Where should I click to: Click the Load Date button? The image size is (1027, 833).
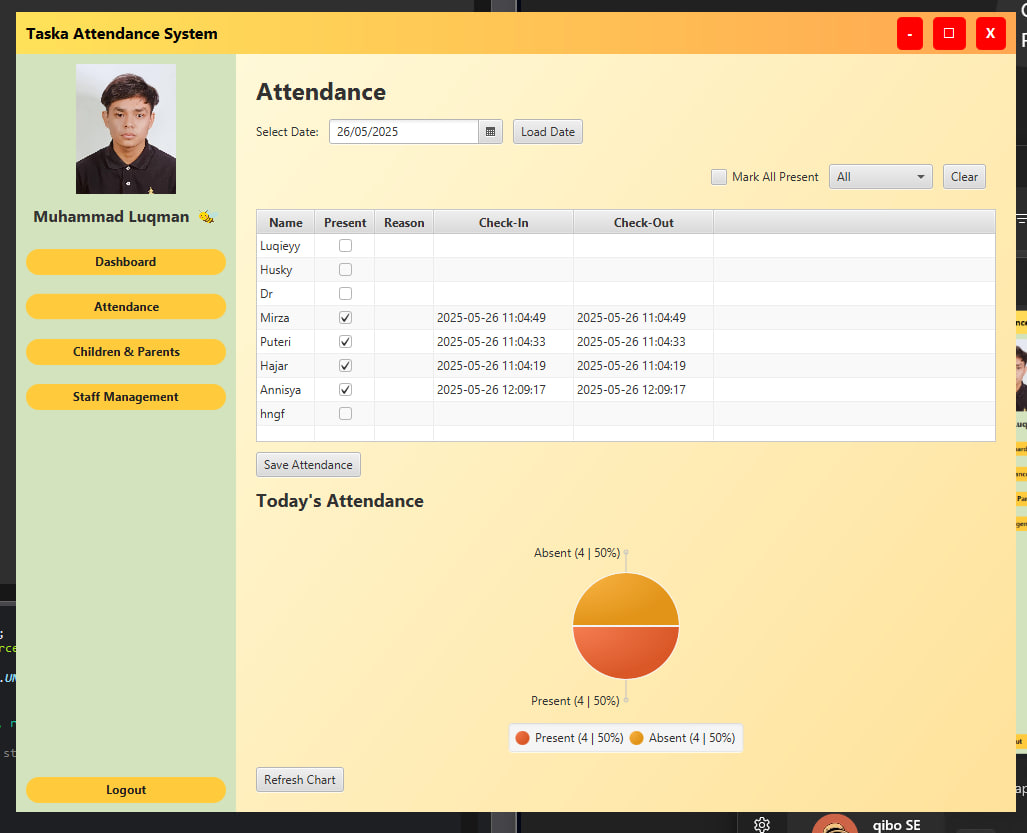[548, 132]
